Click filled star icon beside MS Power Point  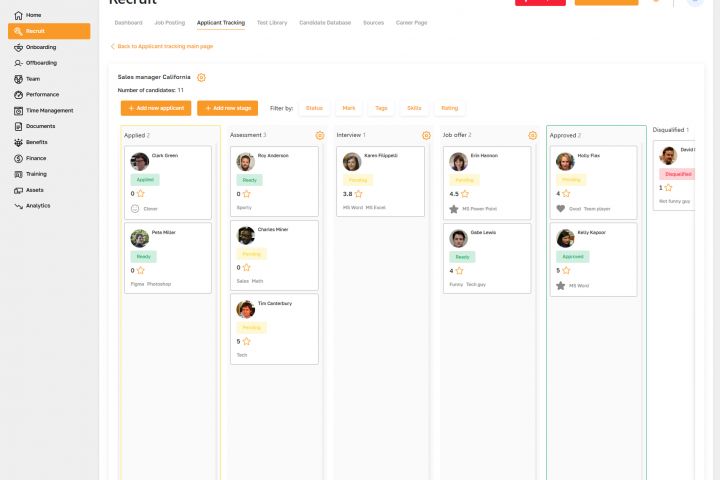454,209
